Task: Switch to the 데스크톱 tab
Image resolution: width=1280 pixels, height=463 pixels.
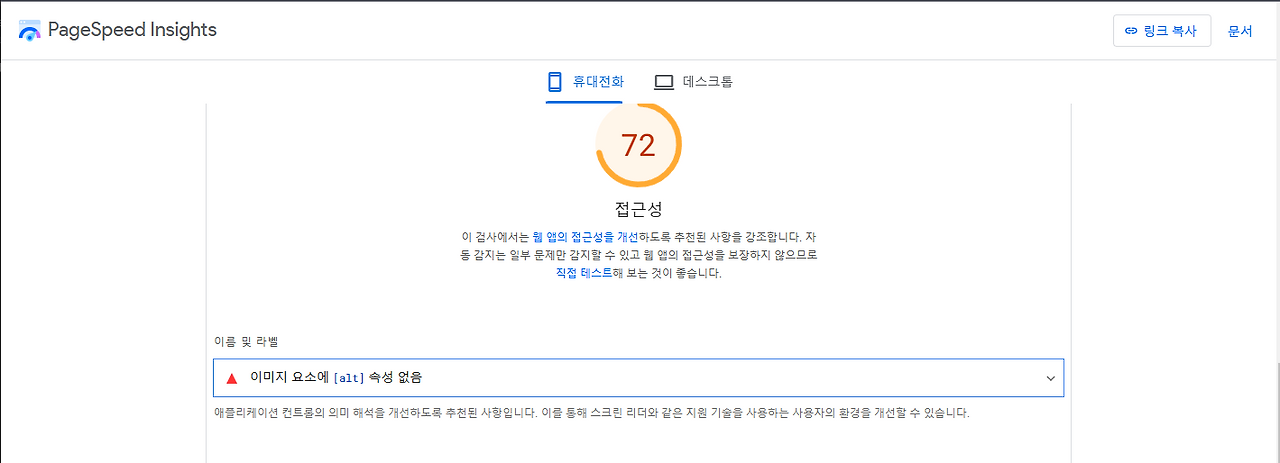Action: (693, 82)
